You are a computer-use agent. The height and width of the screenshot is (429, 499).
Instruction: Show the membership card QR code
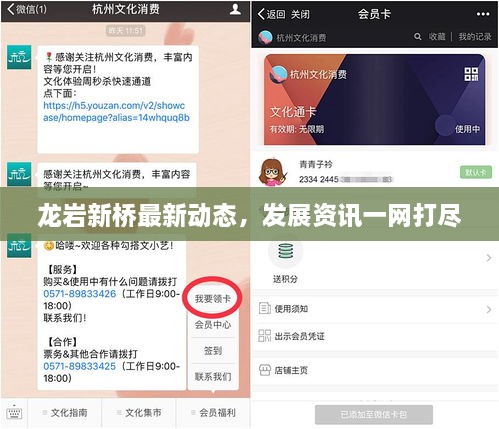(471, 74)
